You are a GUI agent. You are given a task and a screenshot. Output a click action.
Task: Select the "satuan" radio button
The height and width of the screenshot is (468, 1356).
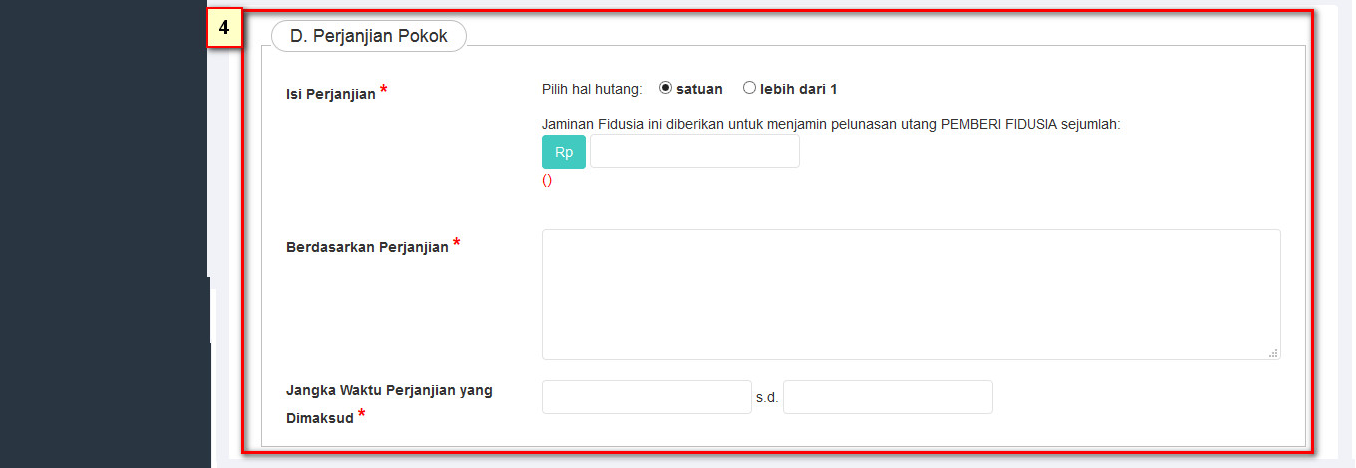pos(665,88)
